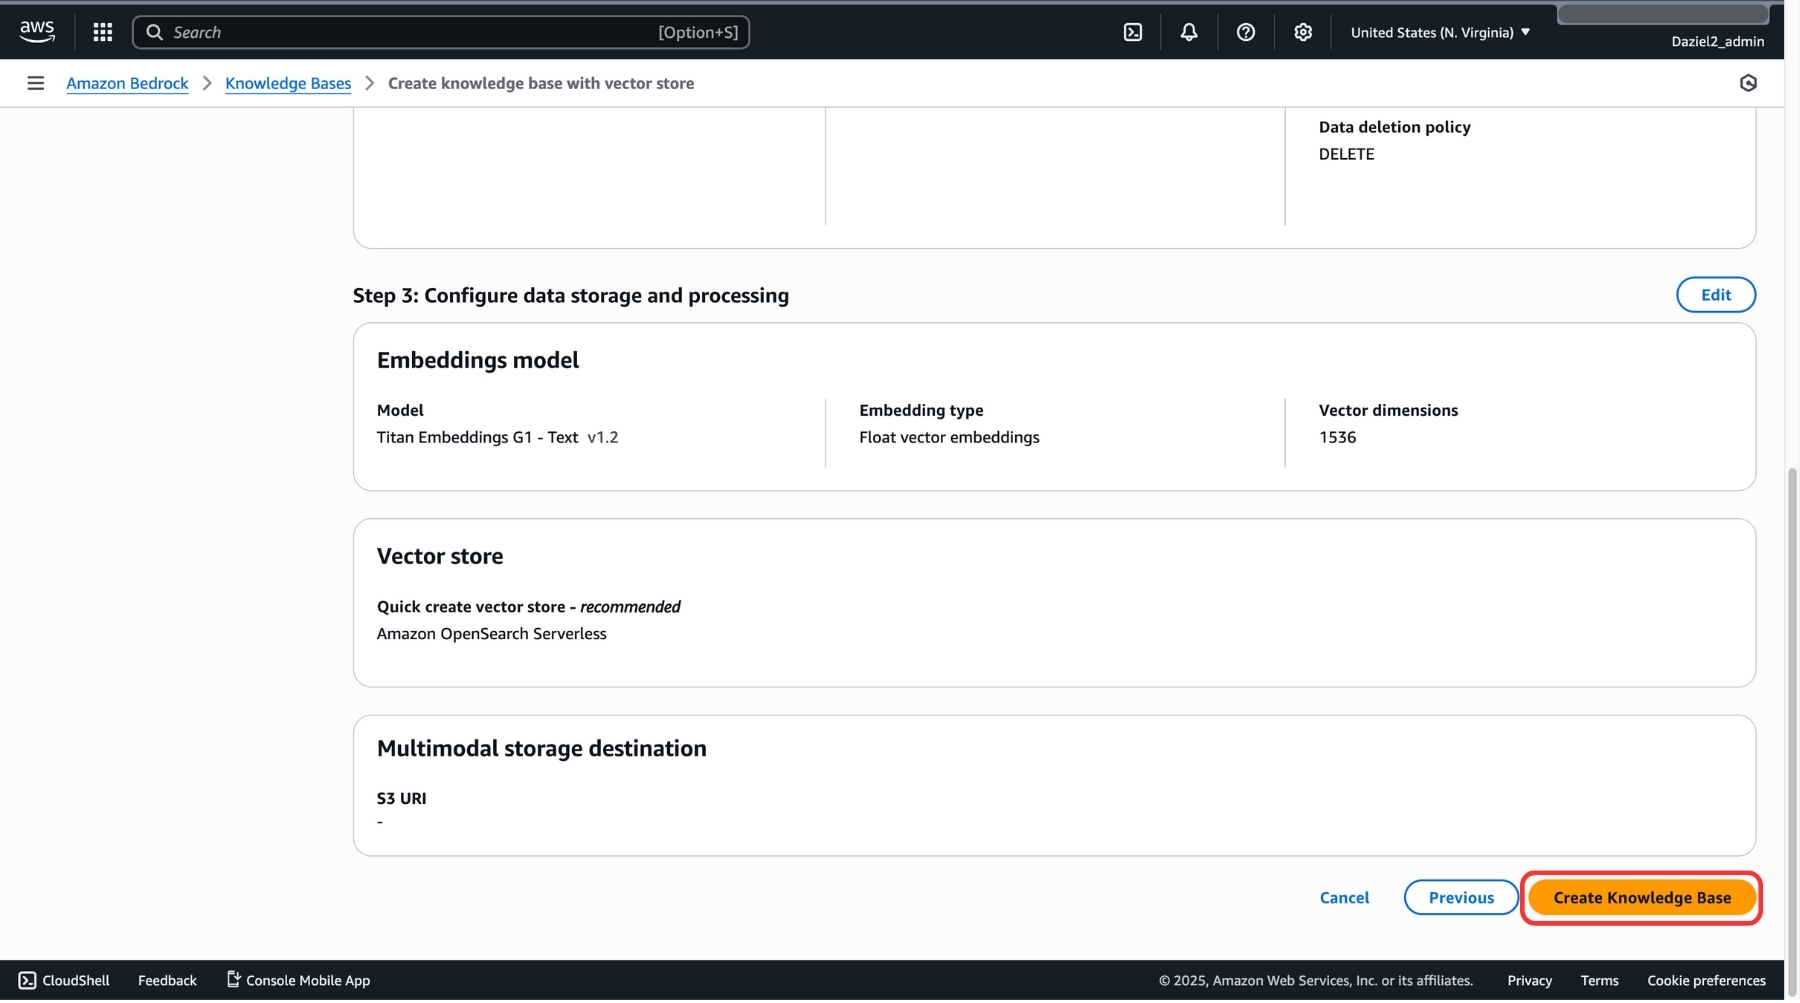Expand the United States (N. Virginia) region dropdown
Viewport: 1800px width, 1003px height.
click(x=1439, y=32)
